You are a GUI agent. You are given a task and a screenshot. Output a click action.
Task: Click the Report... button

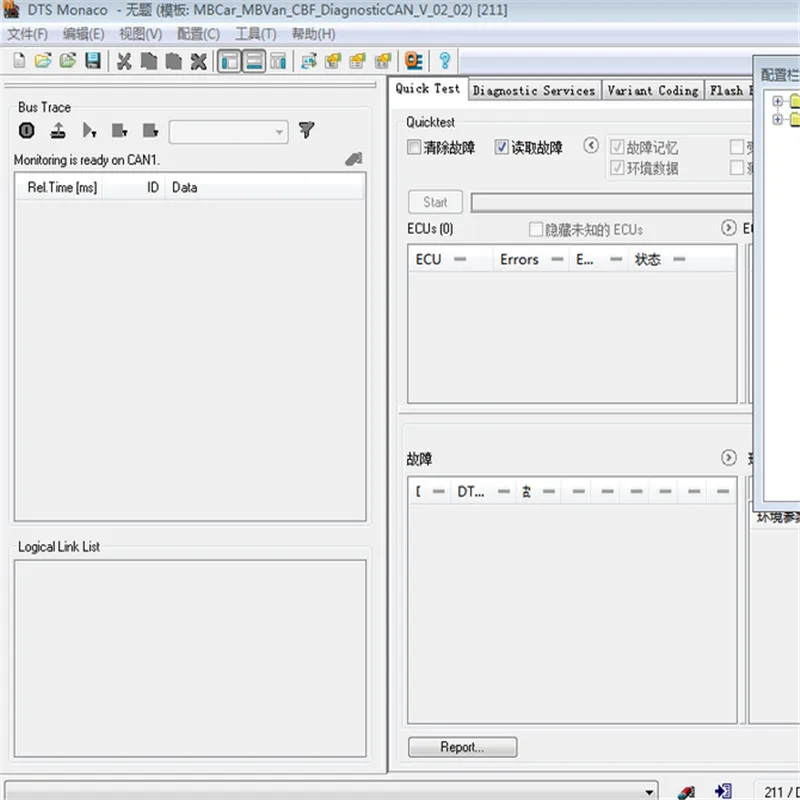462,747
